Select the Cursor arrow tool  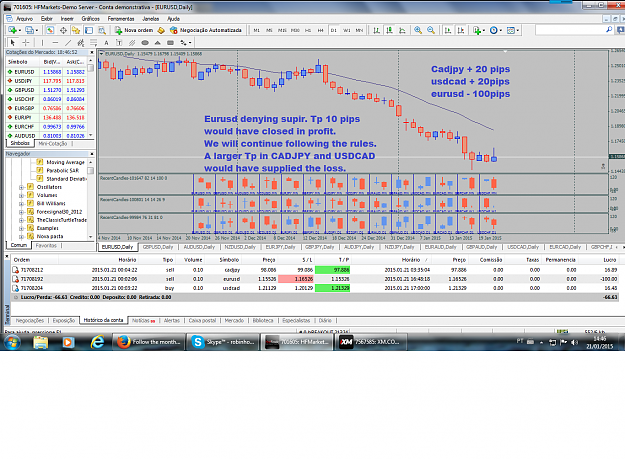13,43
